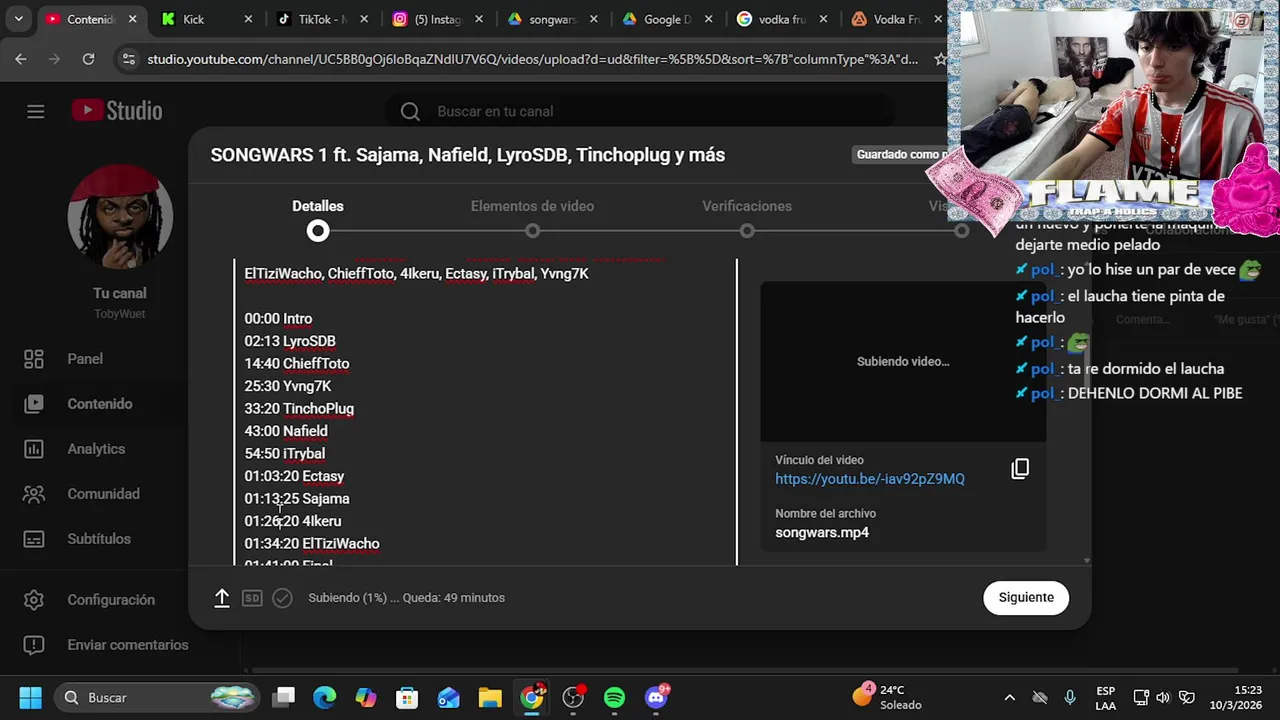
Task: Click the '43:00 Nafield' timestamp line
Action: (286, 431)
